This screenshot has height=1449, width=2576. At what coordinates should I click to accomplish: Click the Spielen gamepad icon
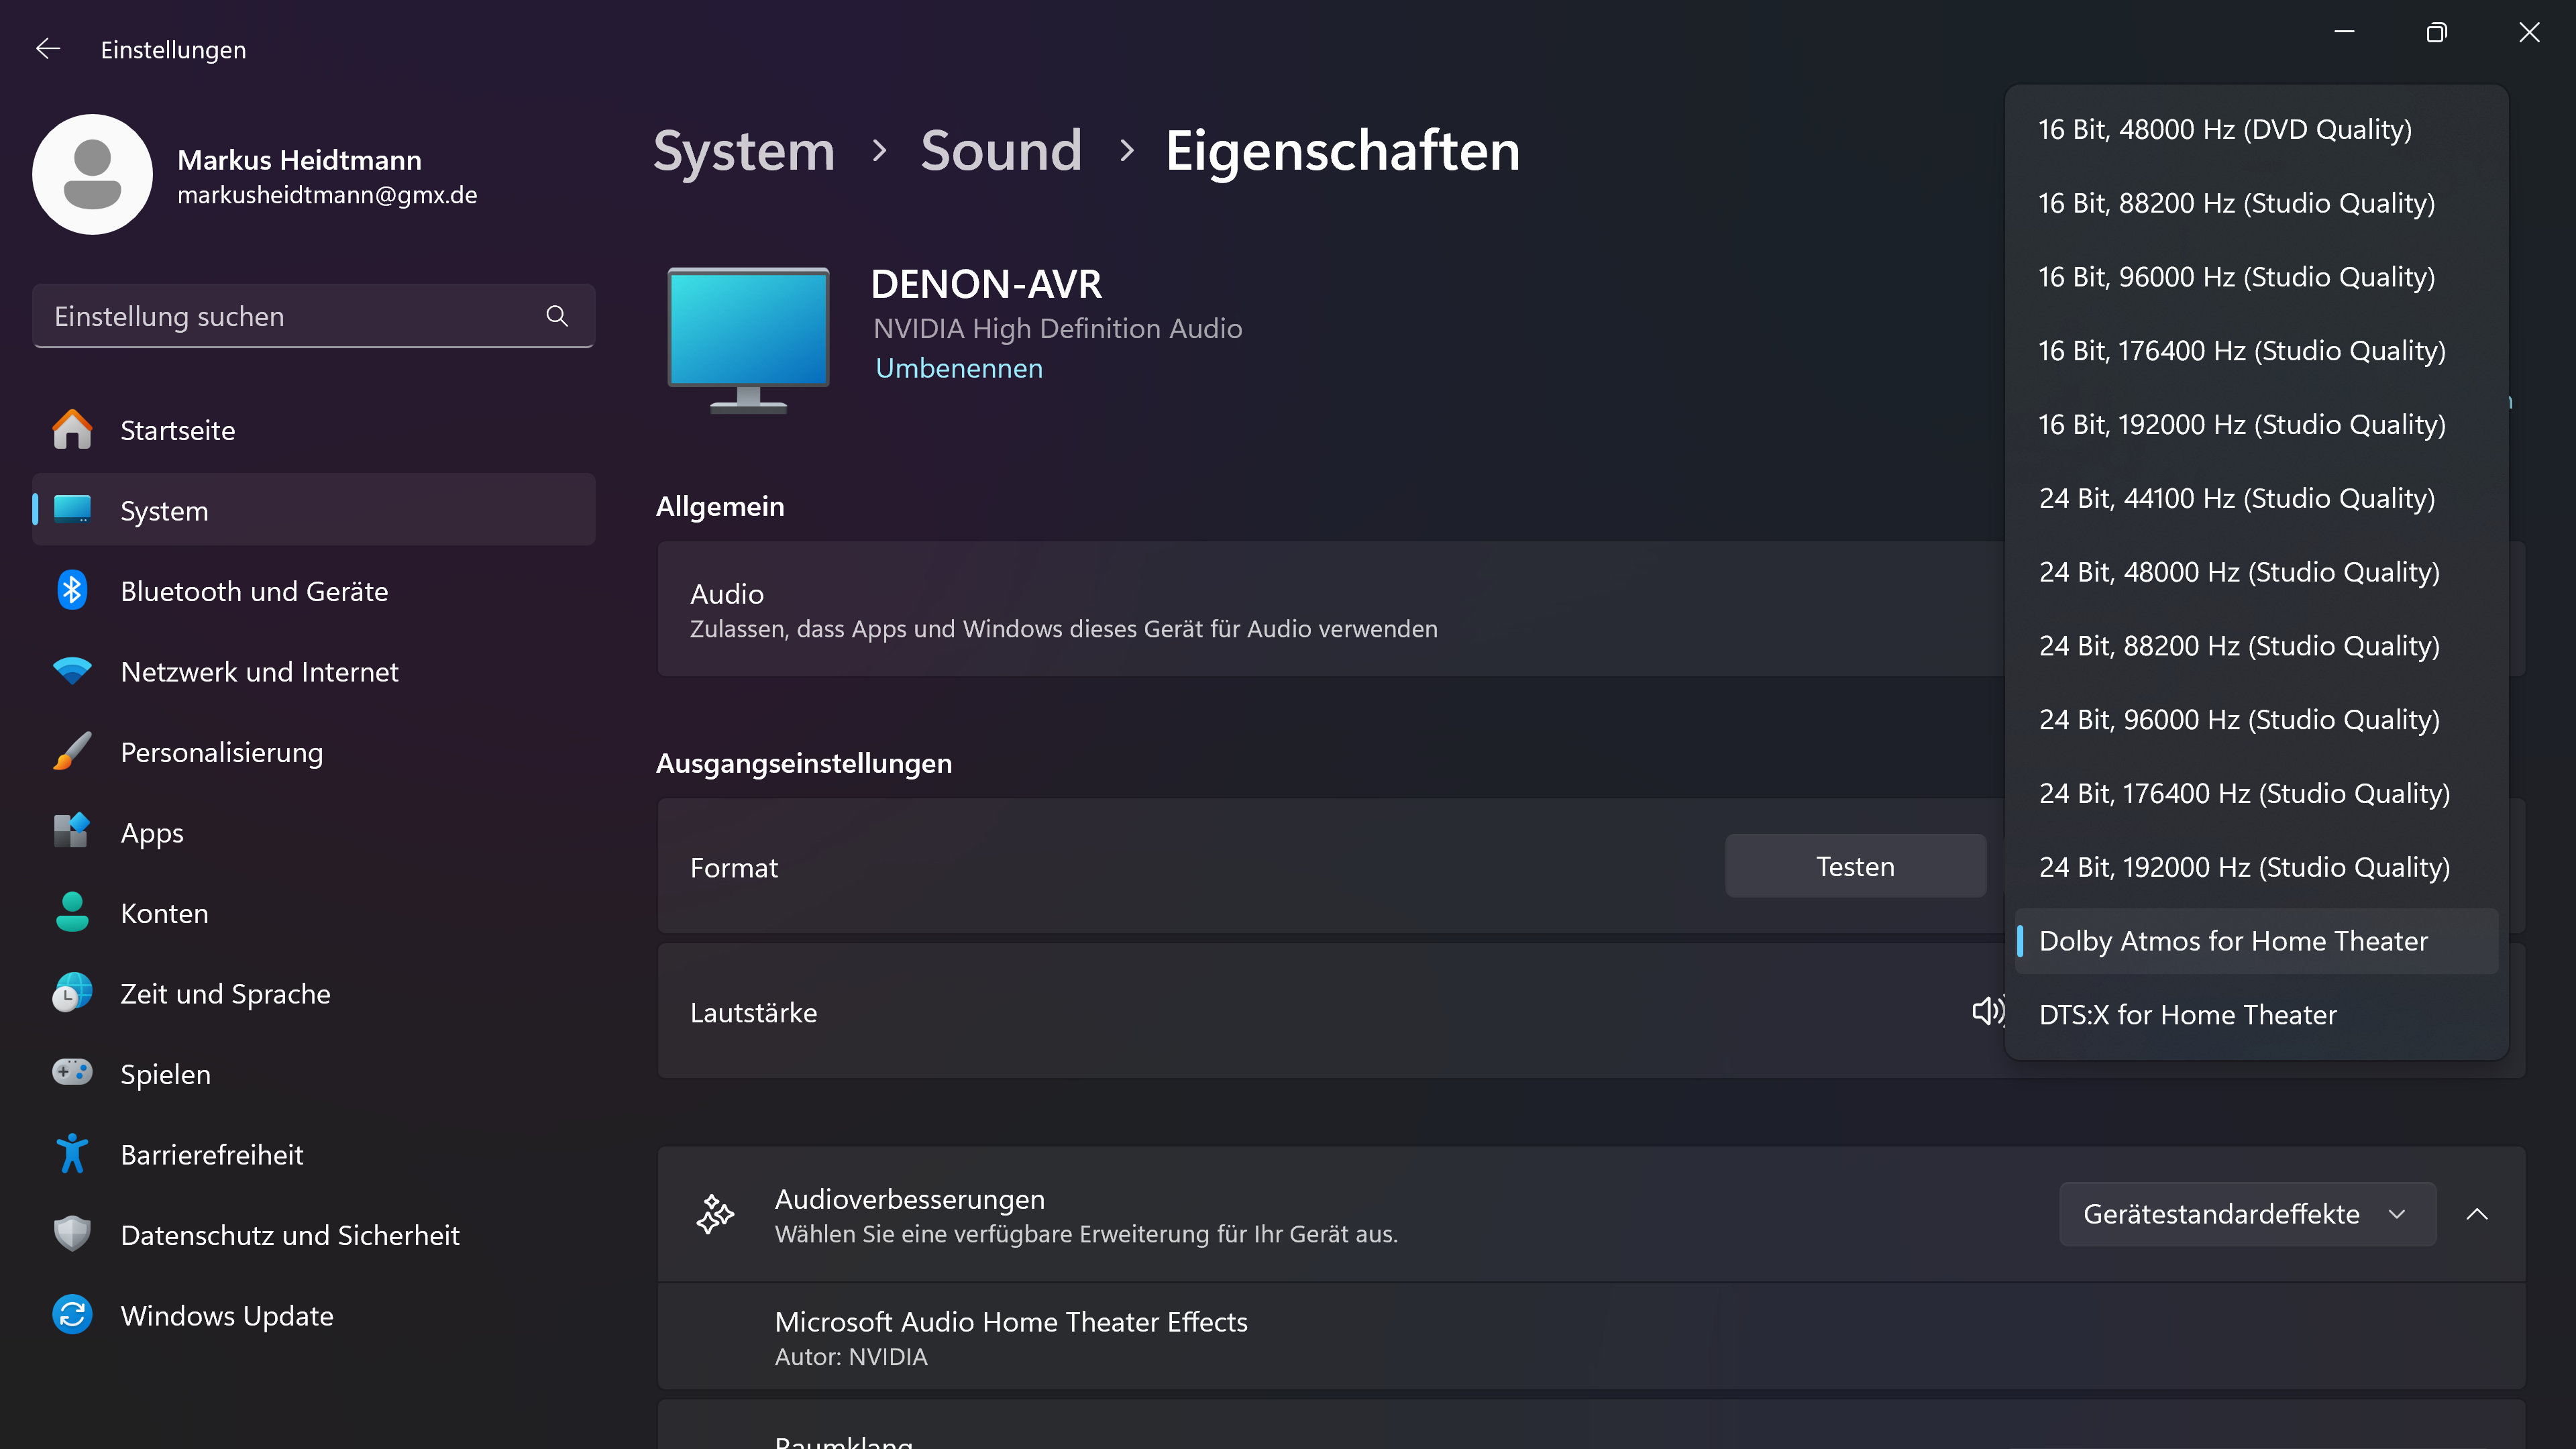pos(72,1073)
